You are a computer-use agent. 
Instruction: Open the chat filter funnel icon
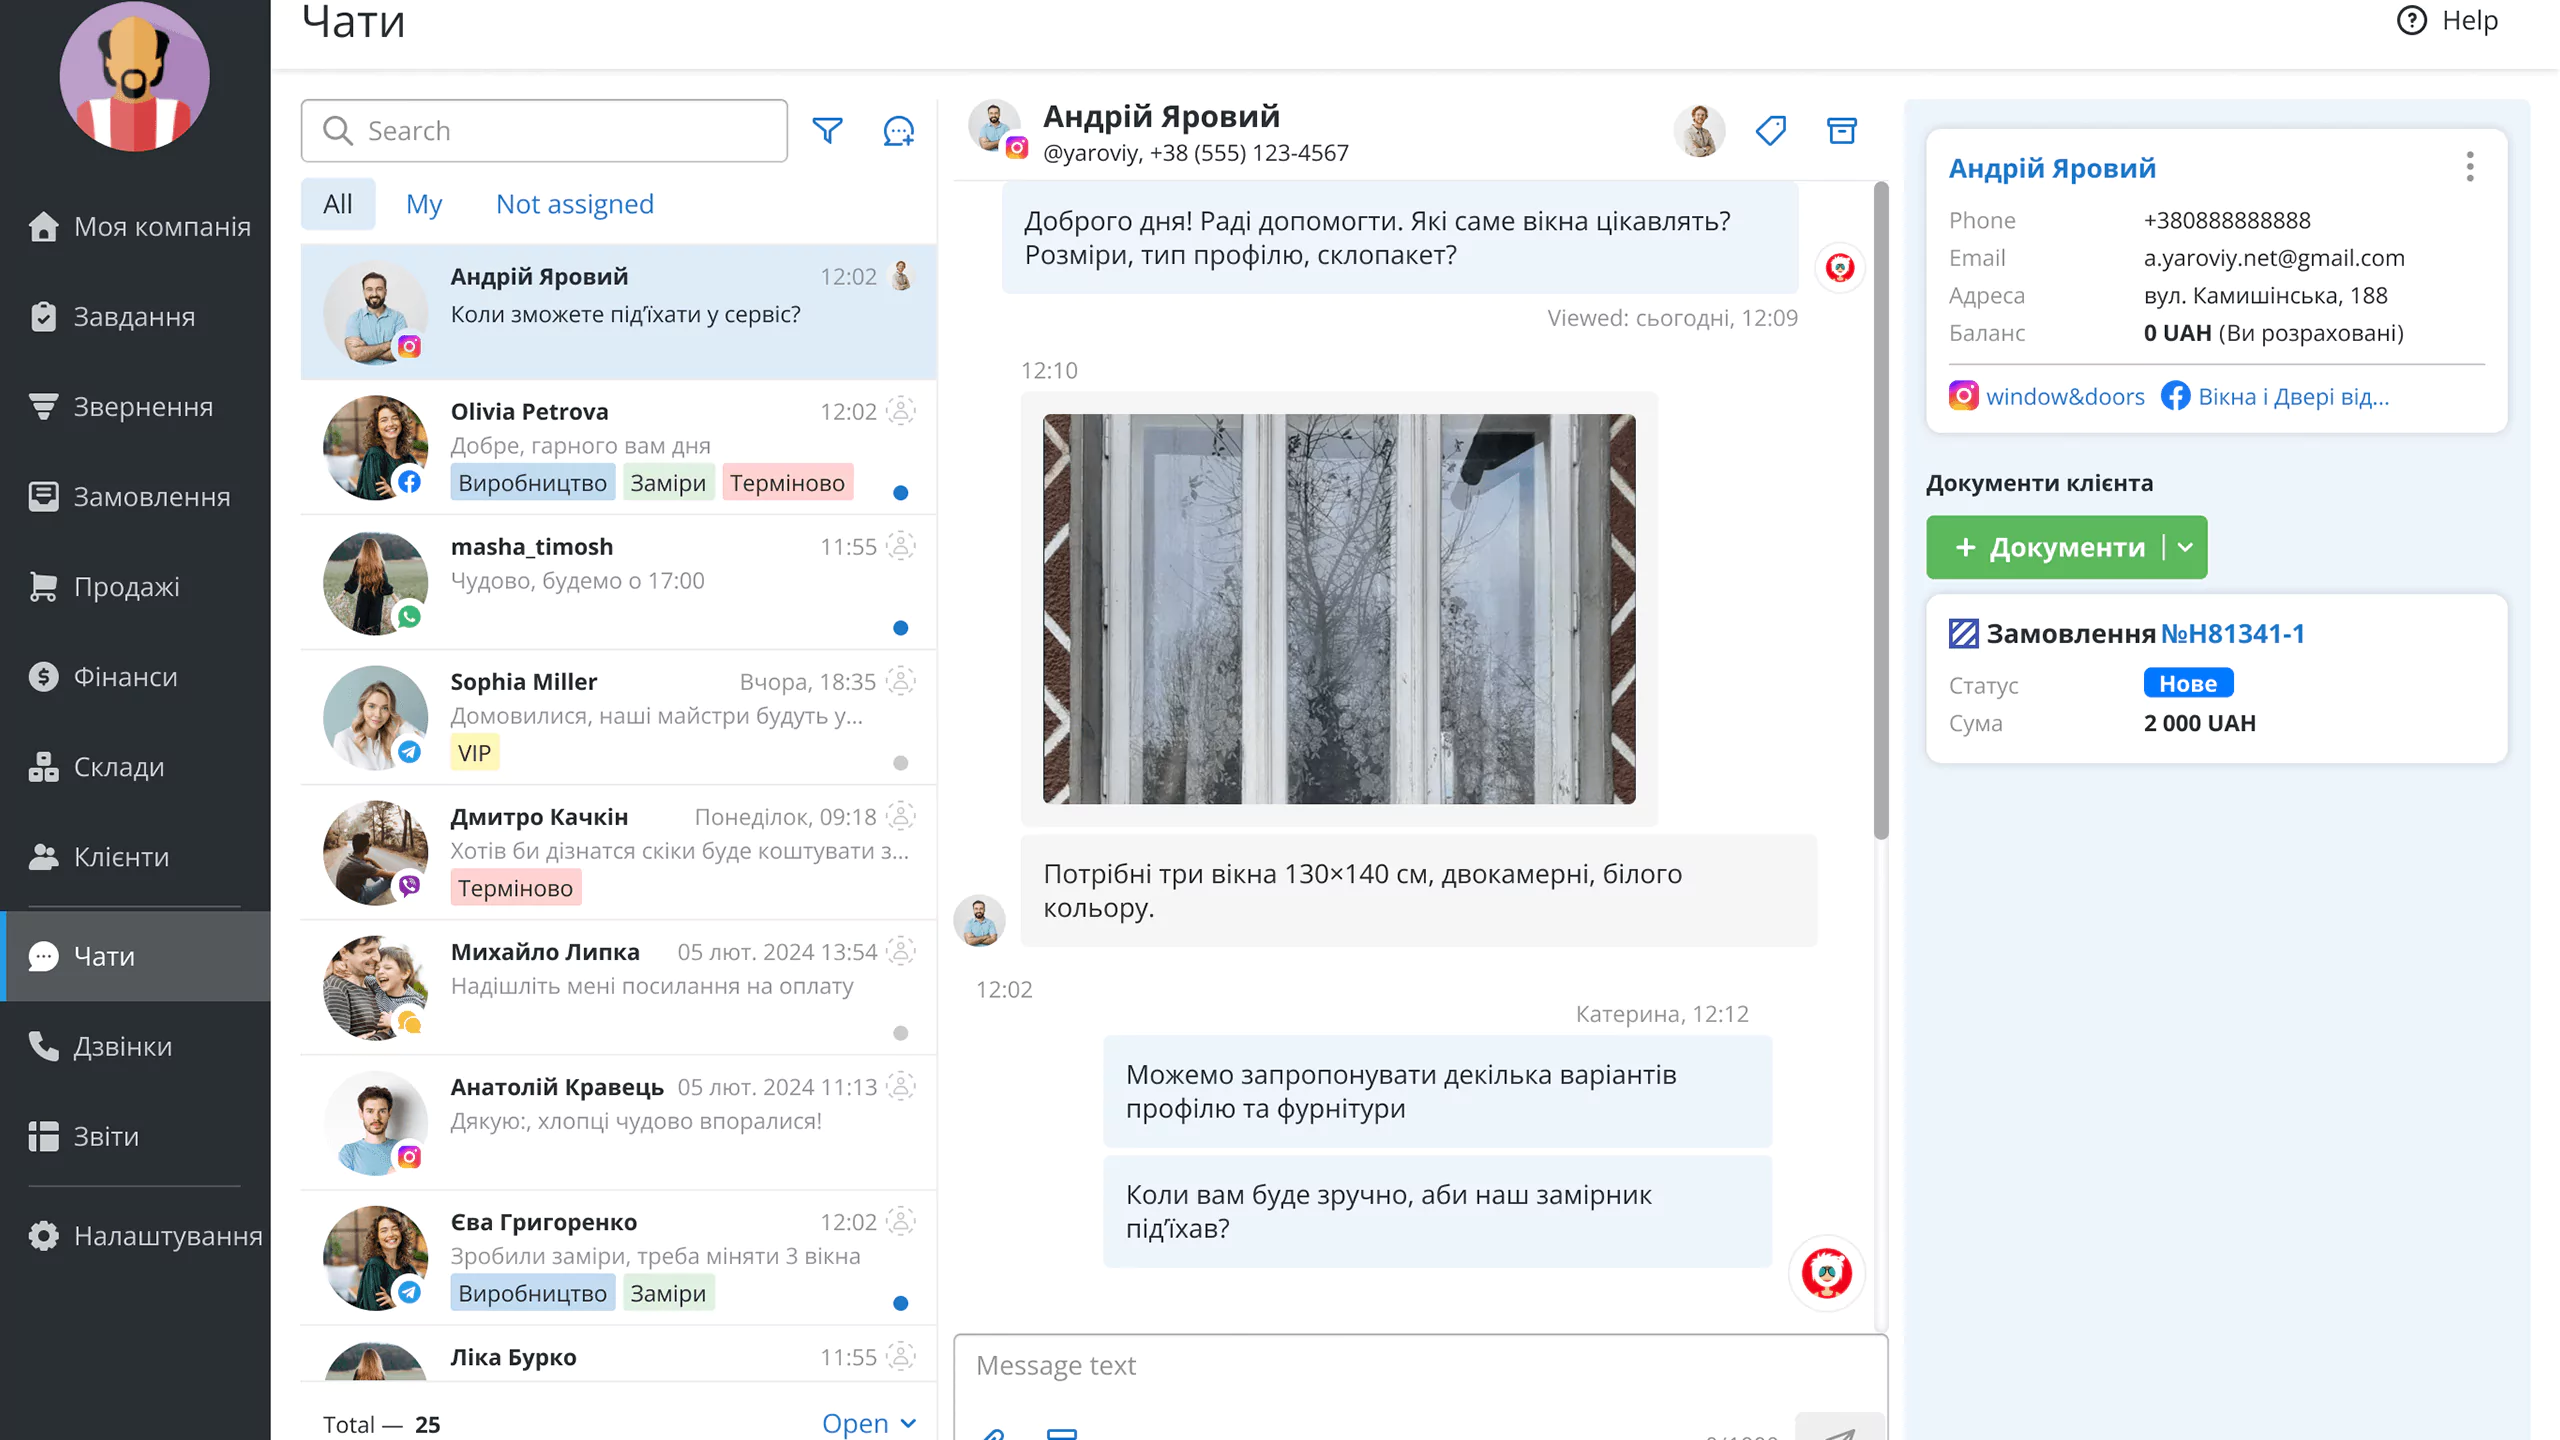(827, 131)
